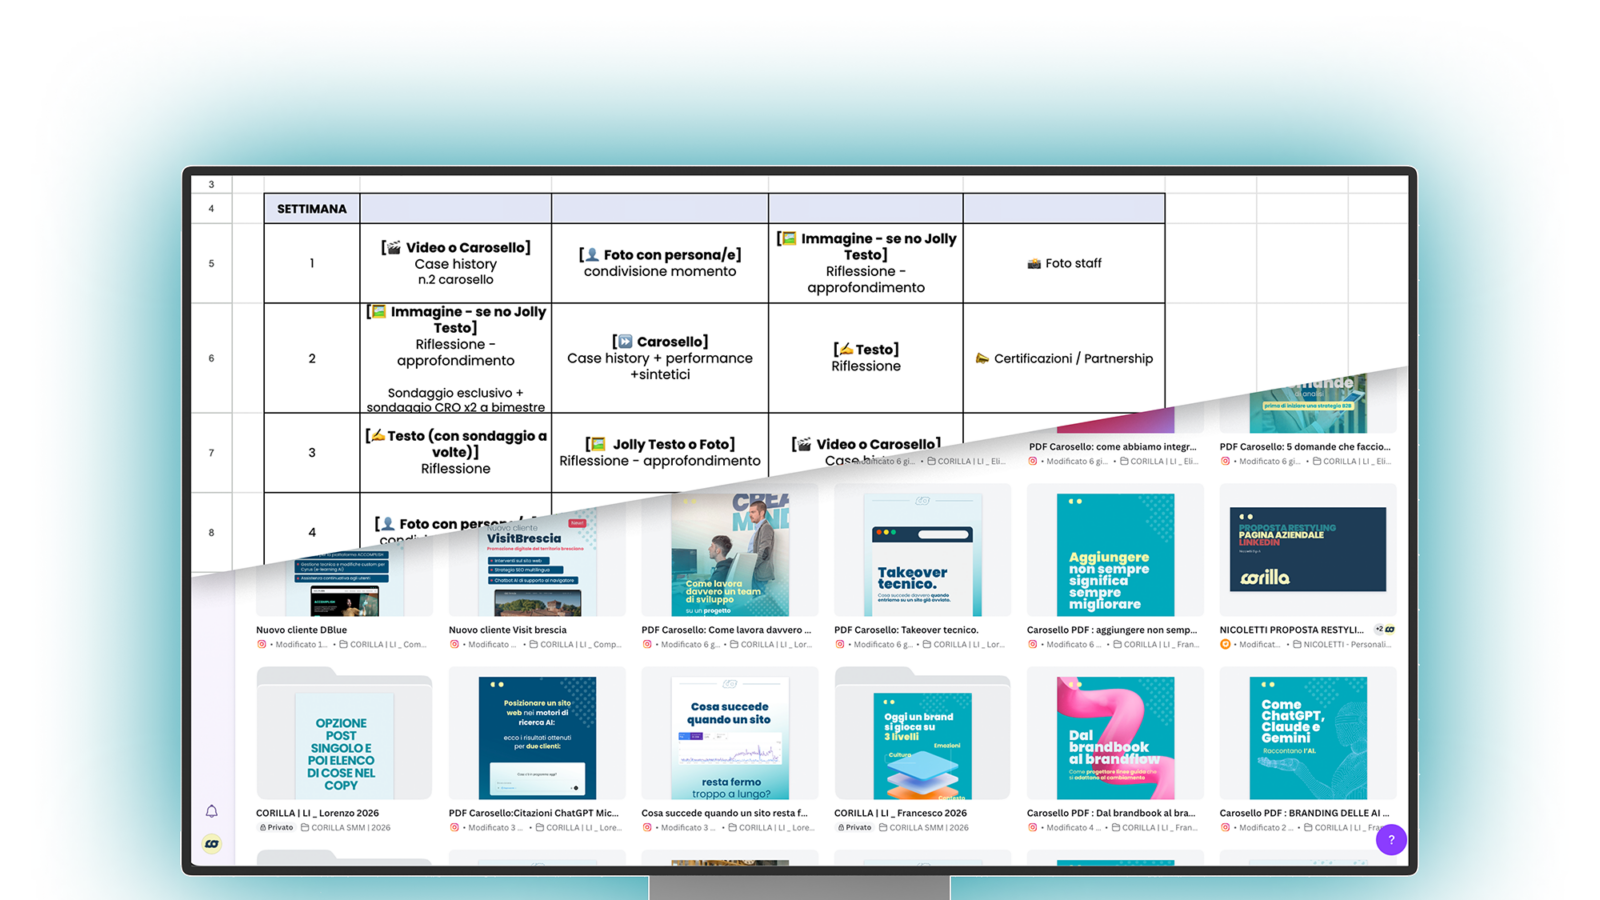Open the purple help question-mark button

tap(1391, 840)
